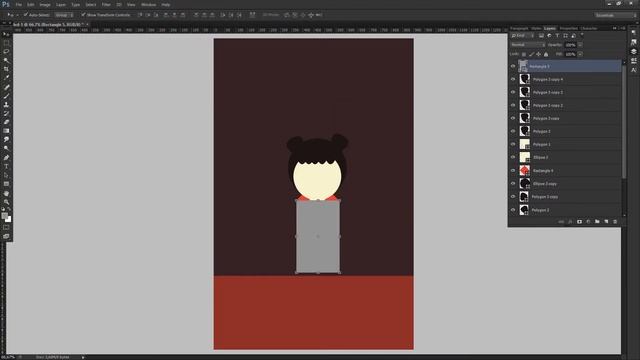
Task: Hide the Polygon 1 layer
Action: (x=513, y=144)
